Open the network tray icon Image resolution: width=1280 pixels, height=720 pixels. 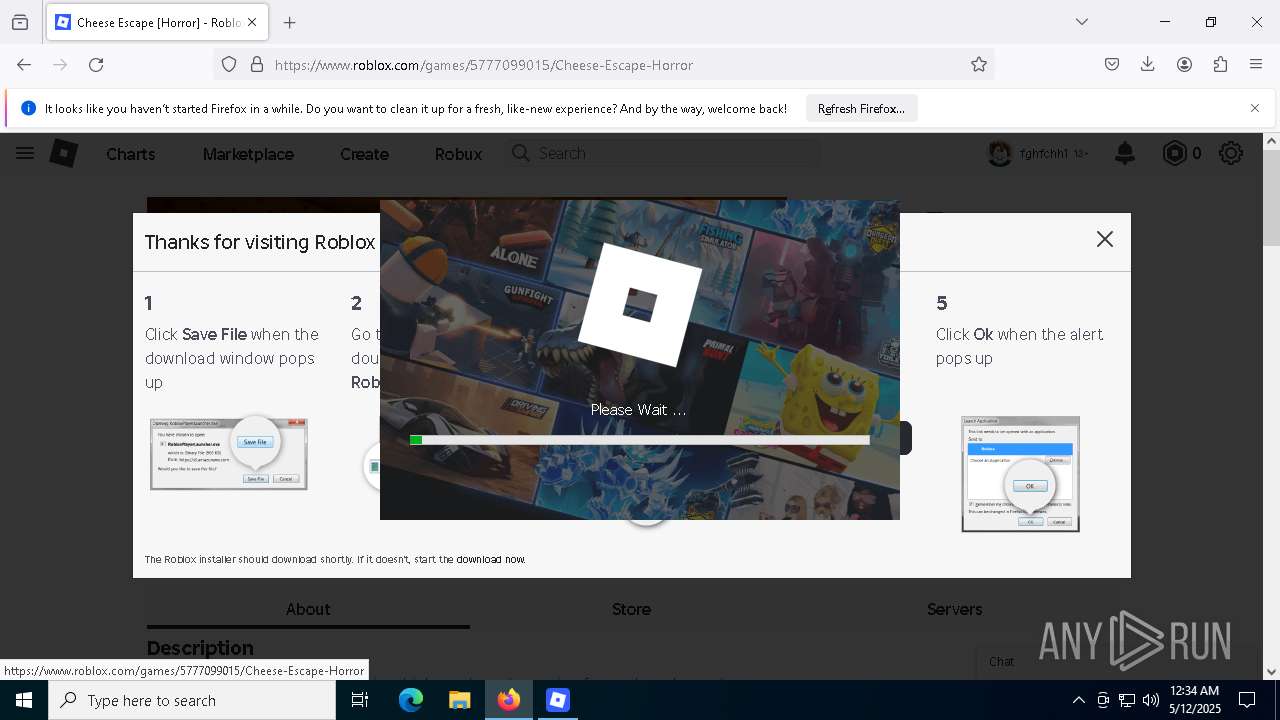point(1127,700)
